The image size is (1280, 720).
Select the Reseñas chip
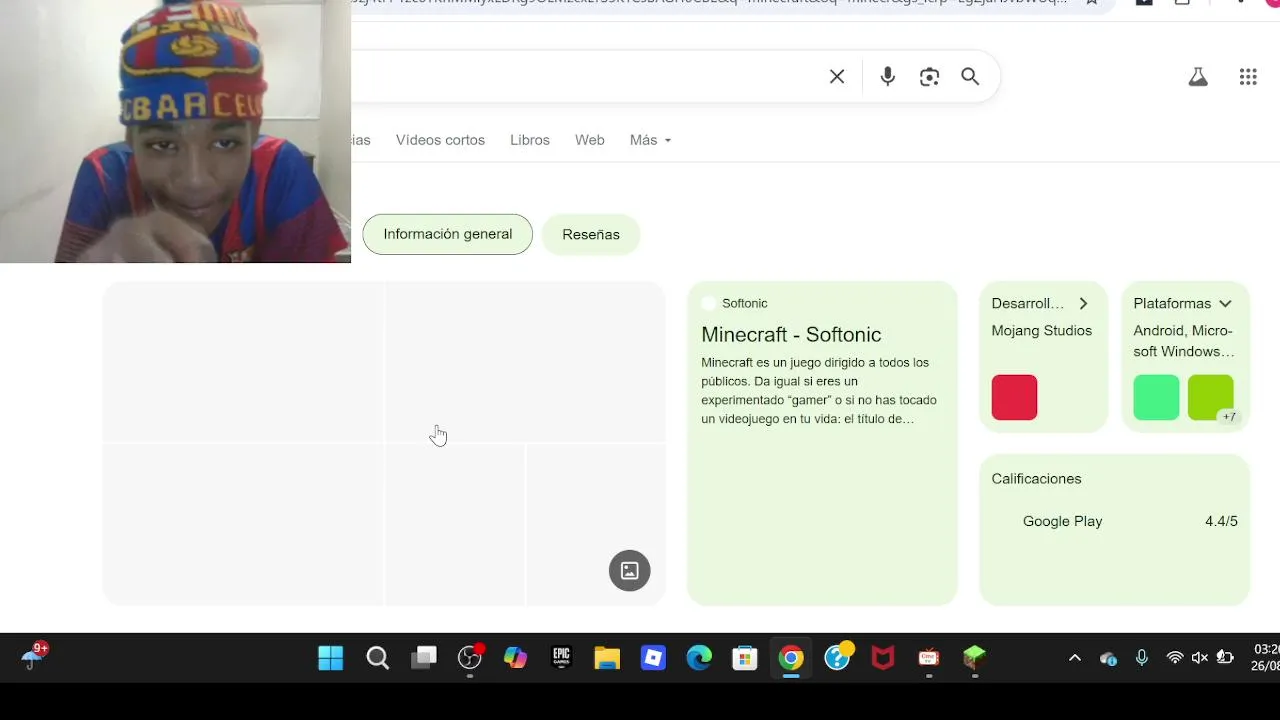(591, 234)
